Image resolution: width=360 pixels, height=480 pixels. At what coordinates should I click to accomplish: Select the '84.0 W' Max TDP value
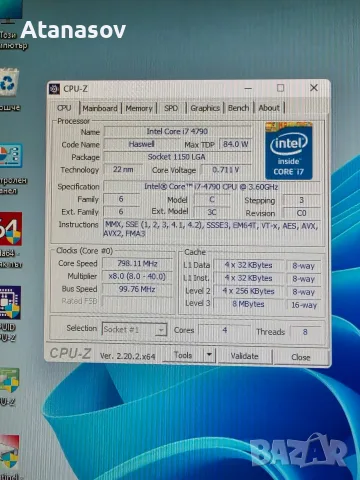coord(235,144)
